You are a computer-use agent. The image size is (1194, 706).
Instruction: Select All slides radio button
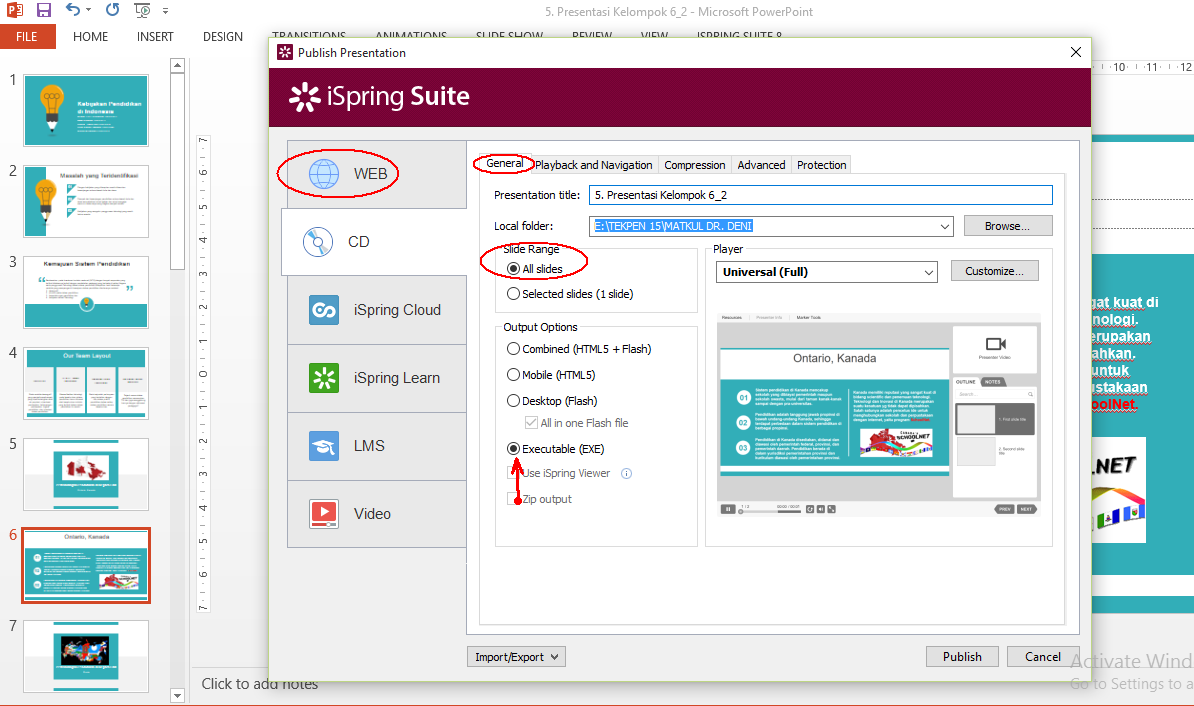pos(513,269)
